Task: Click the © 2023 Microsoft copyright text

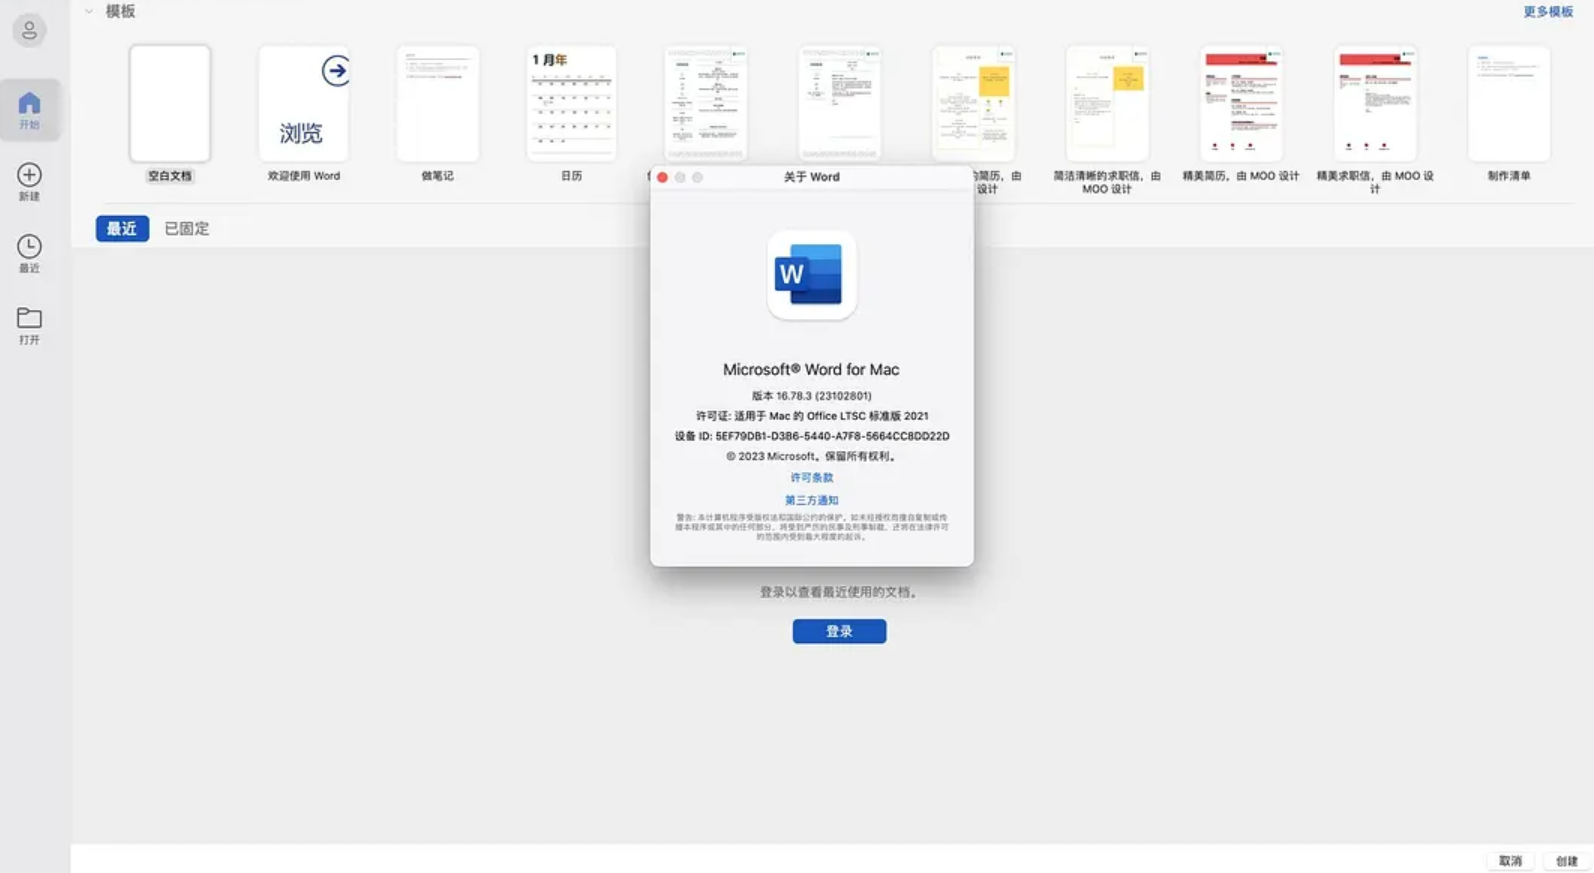Action: [x=811, y=456]
